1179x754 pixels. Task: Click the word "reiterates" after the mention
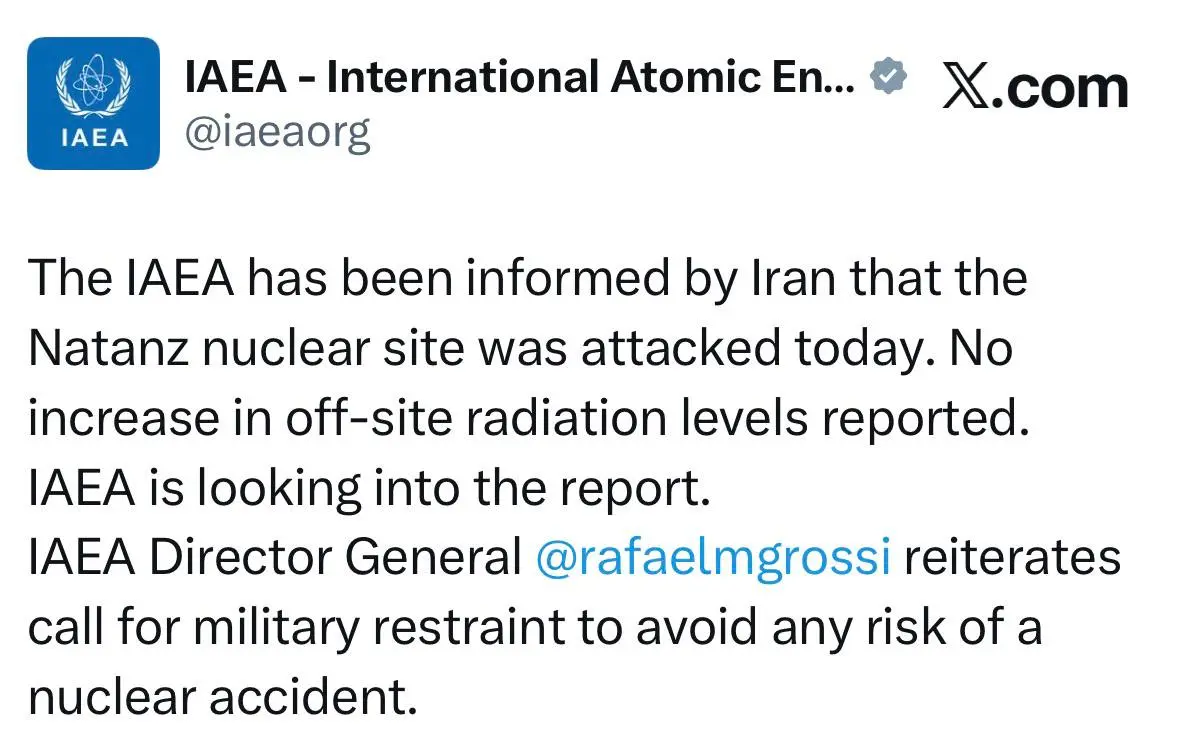point(1012,558)
